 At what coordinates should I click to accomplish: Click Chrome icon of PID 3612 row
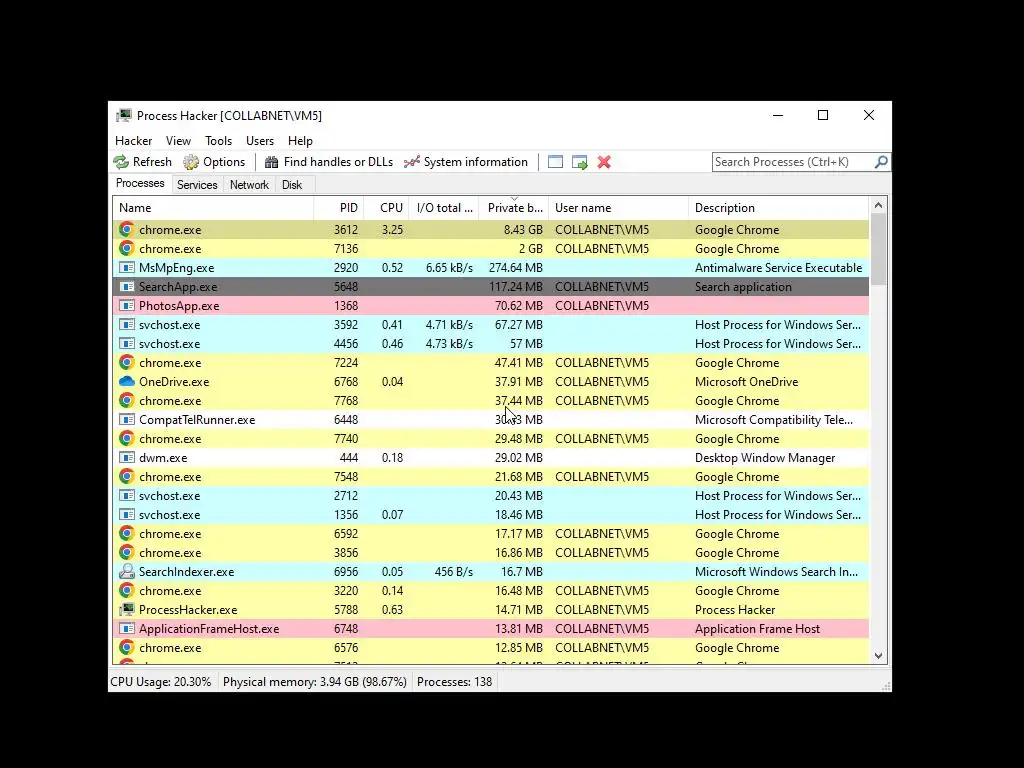click(x=127, y=230)
